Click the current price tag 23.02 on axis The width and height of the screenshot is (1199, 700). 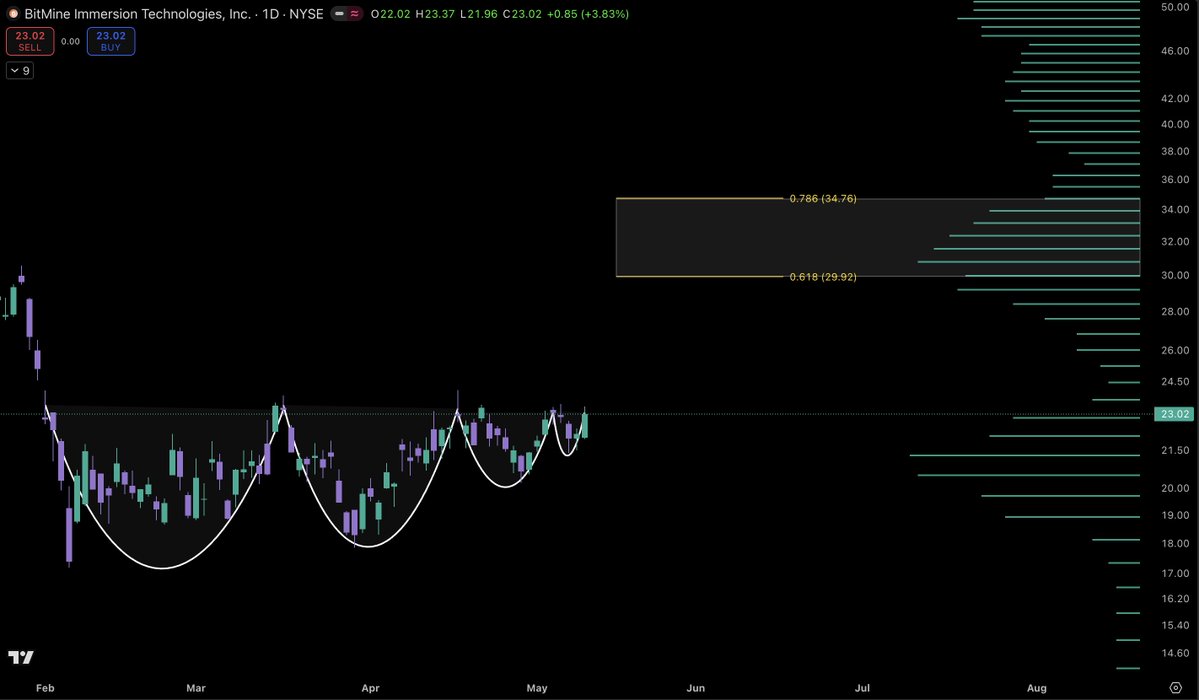1175,414
